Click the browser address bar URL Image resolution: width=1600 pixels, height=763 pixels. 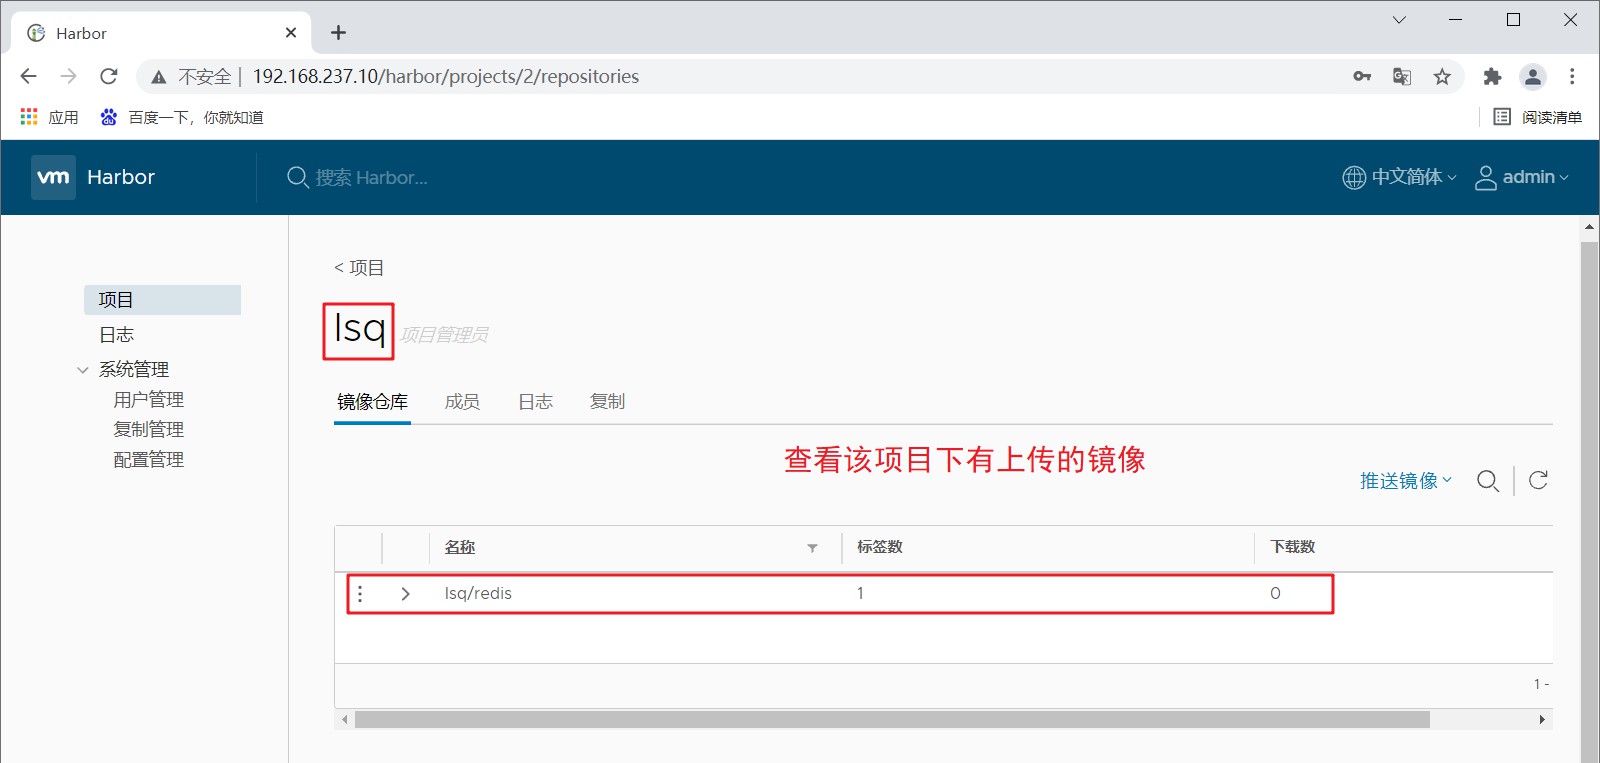pyautogui.click(x=446, y=76)
